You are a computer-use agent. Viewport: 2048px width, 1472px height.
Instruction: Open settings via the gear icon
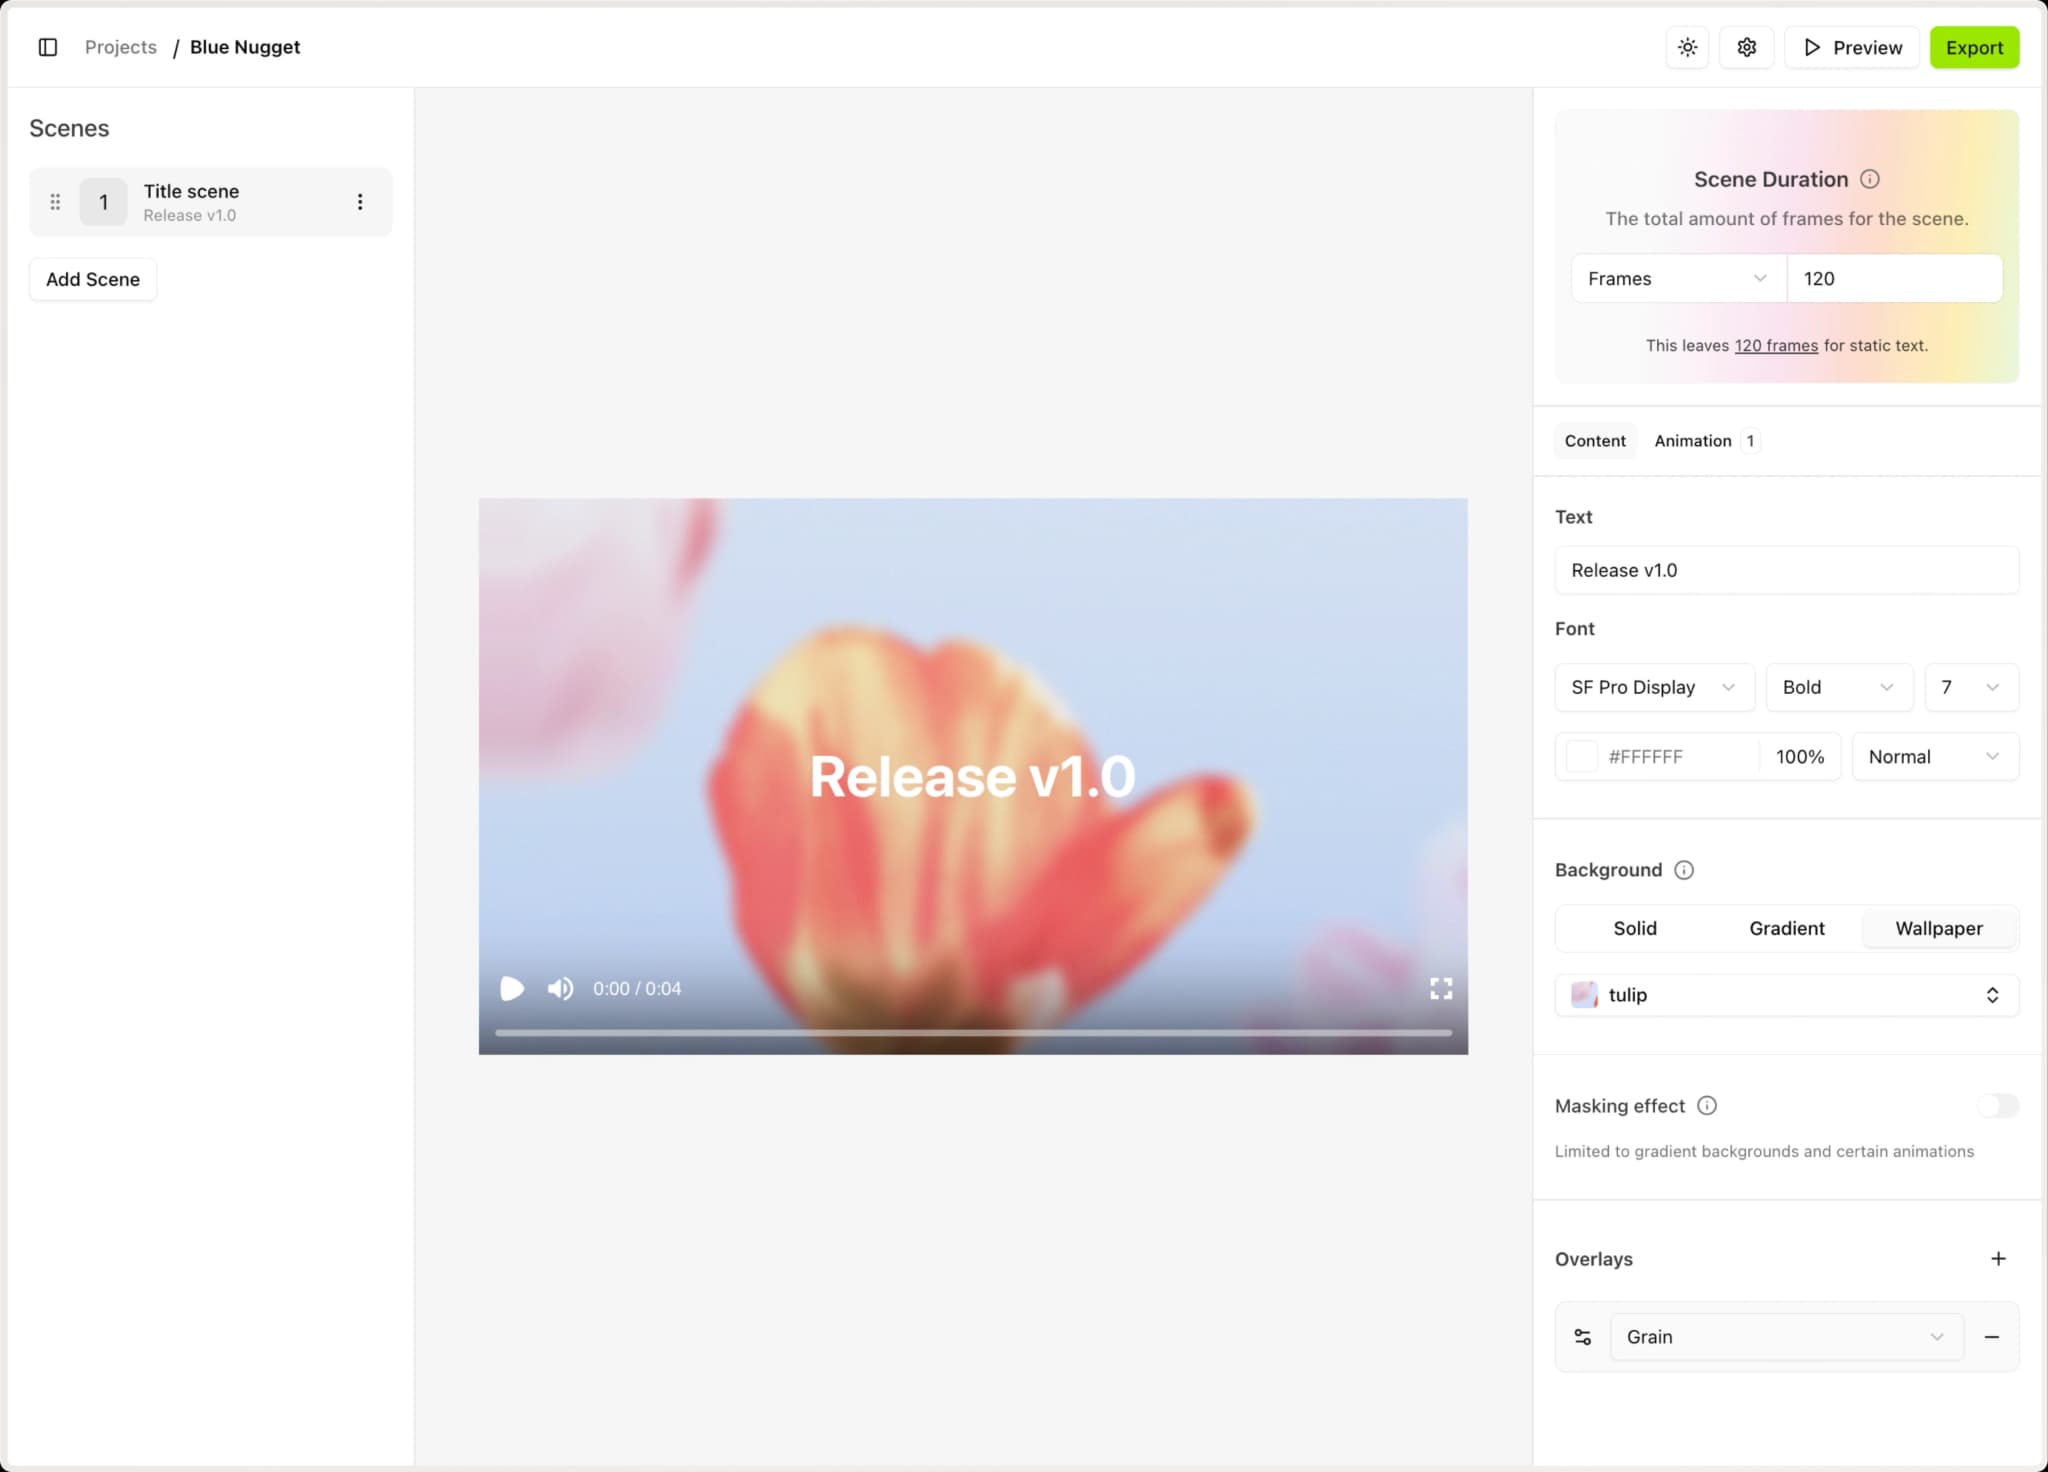[1746, 47]
